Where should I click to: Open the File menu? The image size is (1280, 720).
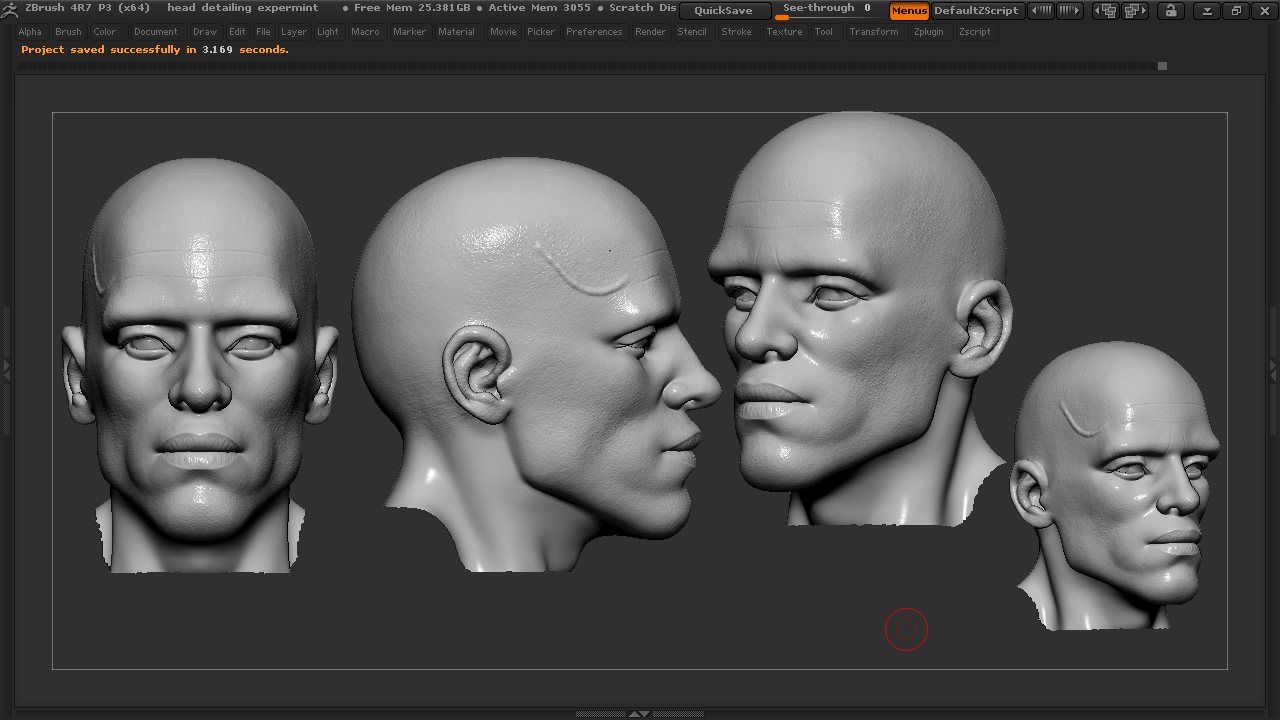click(263, 32)
